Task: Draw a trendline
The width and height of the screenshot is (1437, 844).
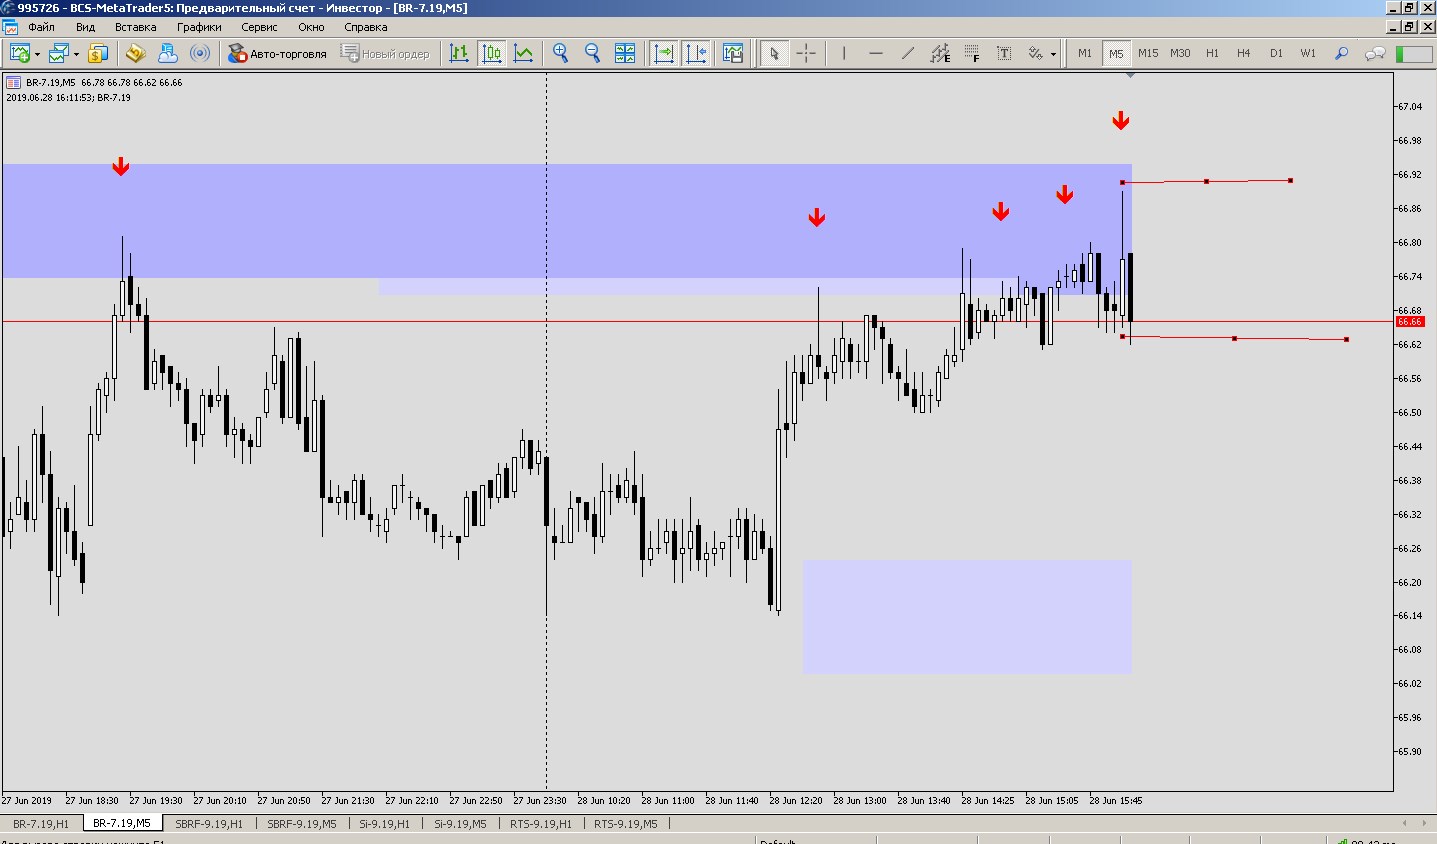Action: point(908,53)
